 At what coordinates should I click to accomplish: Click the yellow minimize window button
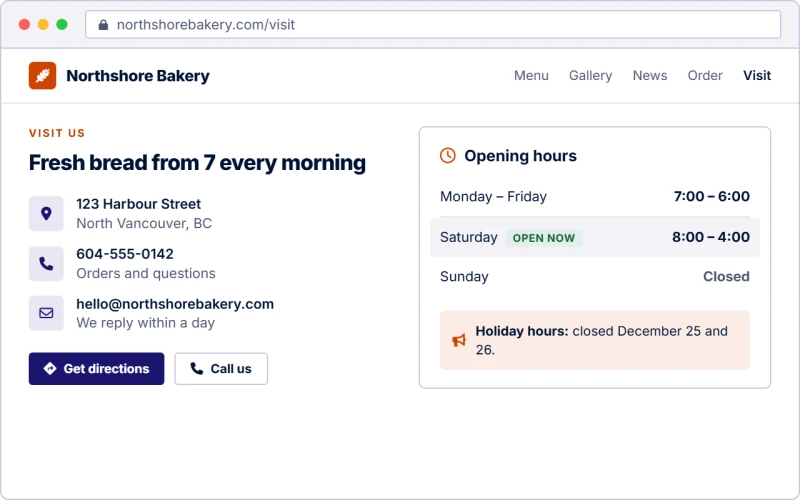pos(43,24)
